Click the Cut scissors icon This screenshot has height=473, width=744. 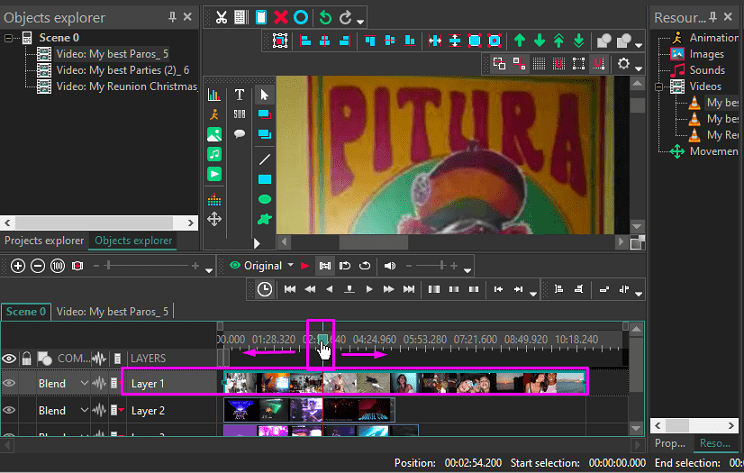(221, 18)
